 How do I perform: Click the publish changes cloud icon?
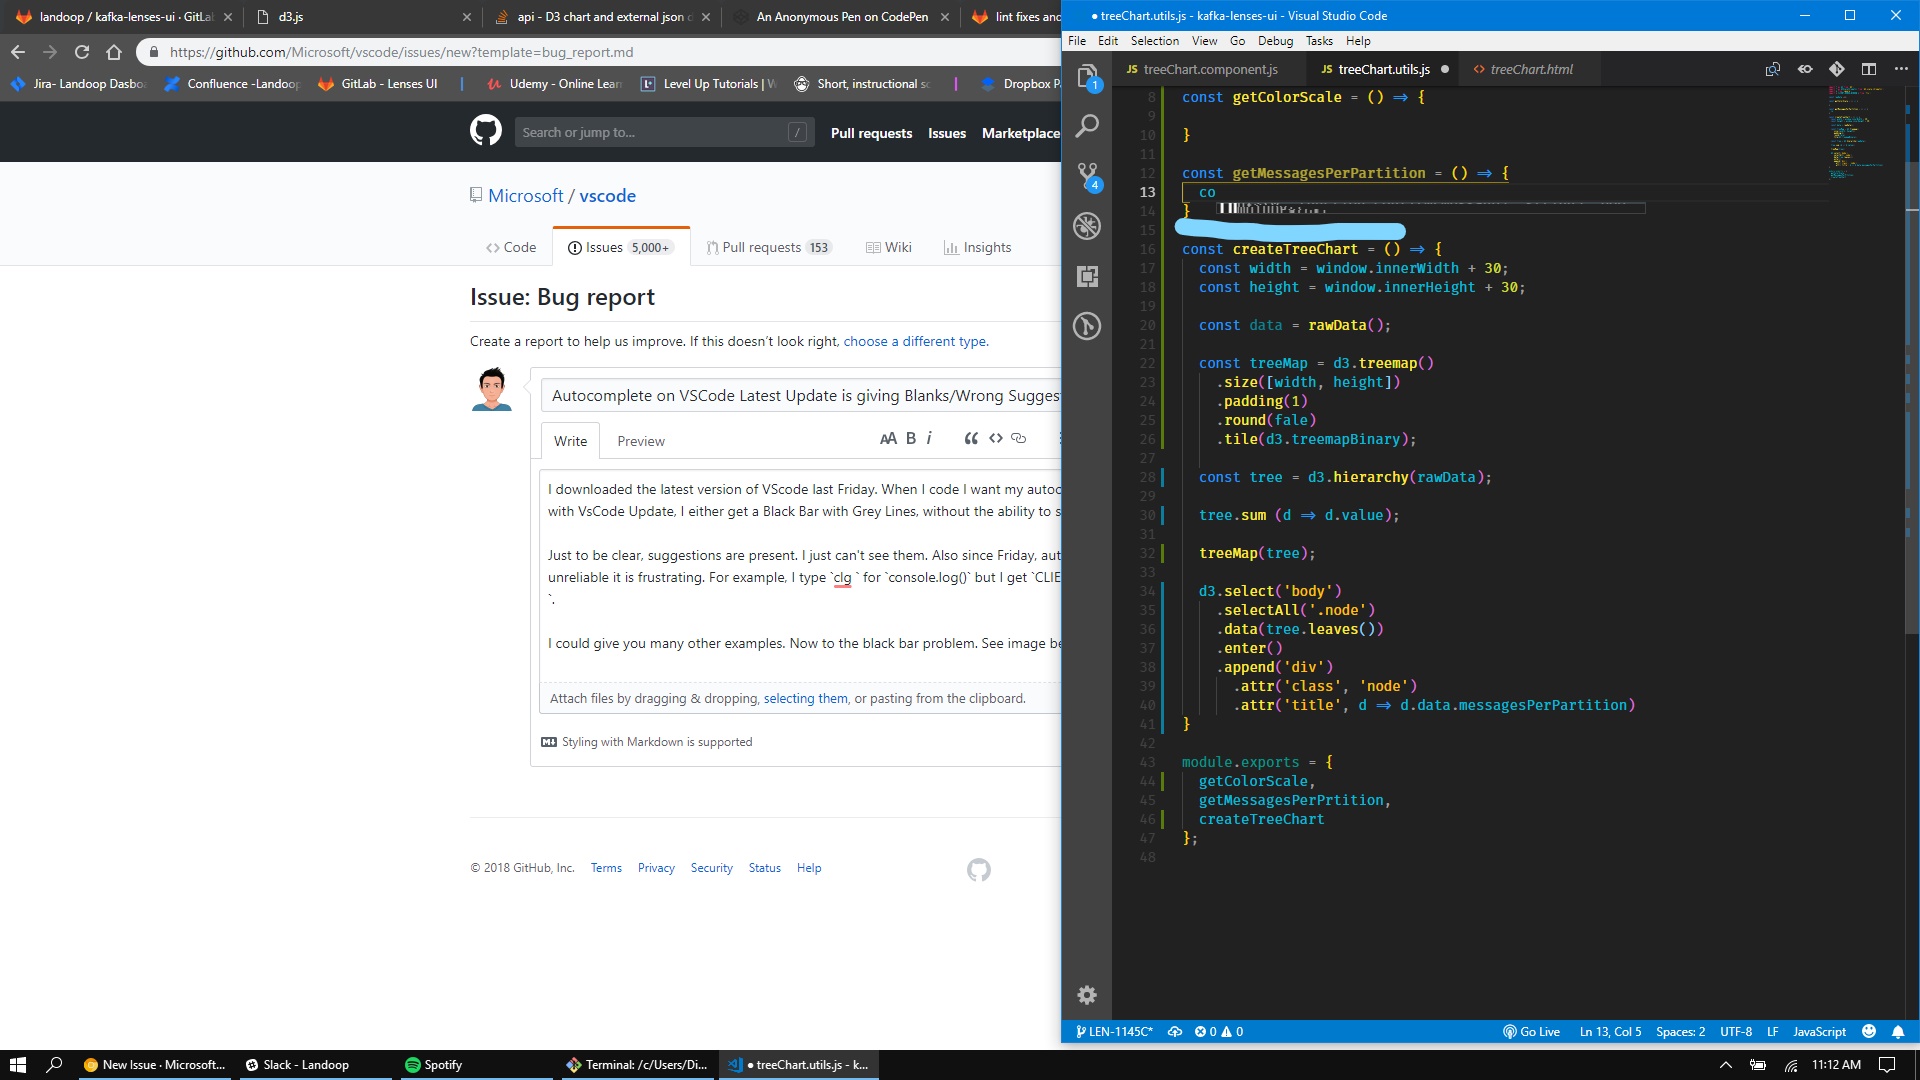coord(1175,1032)
